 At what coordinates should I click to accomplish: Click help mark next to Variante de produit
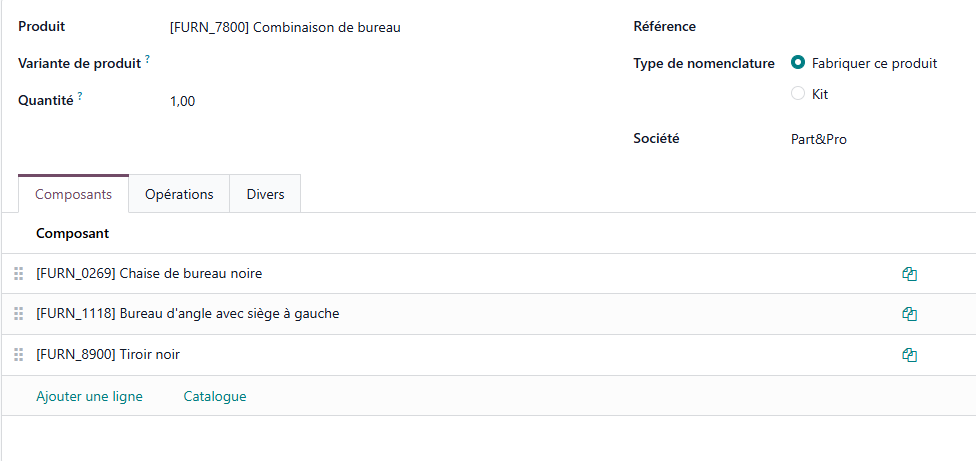148,60
